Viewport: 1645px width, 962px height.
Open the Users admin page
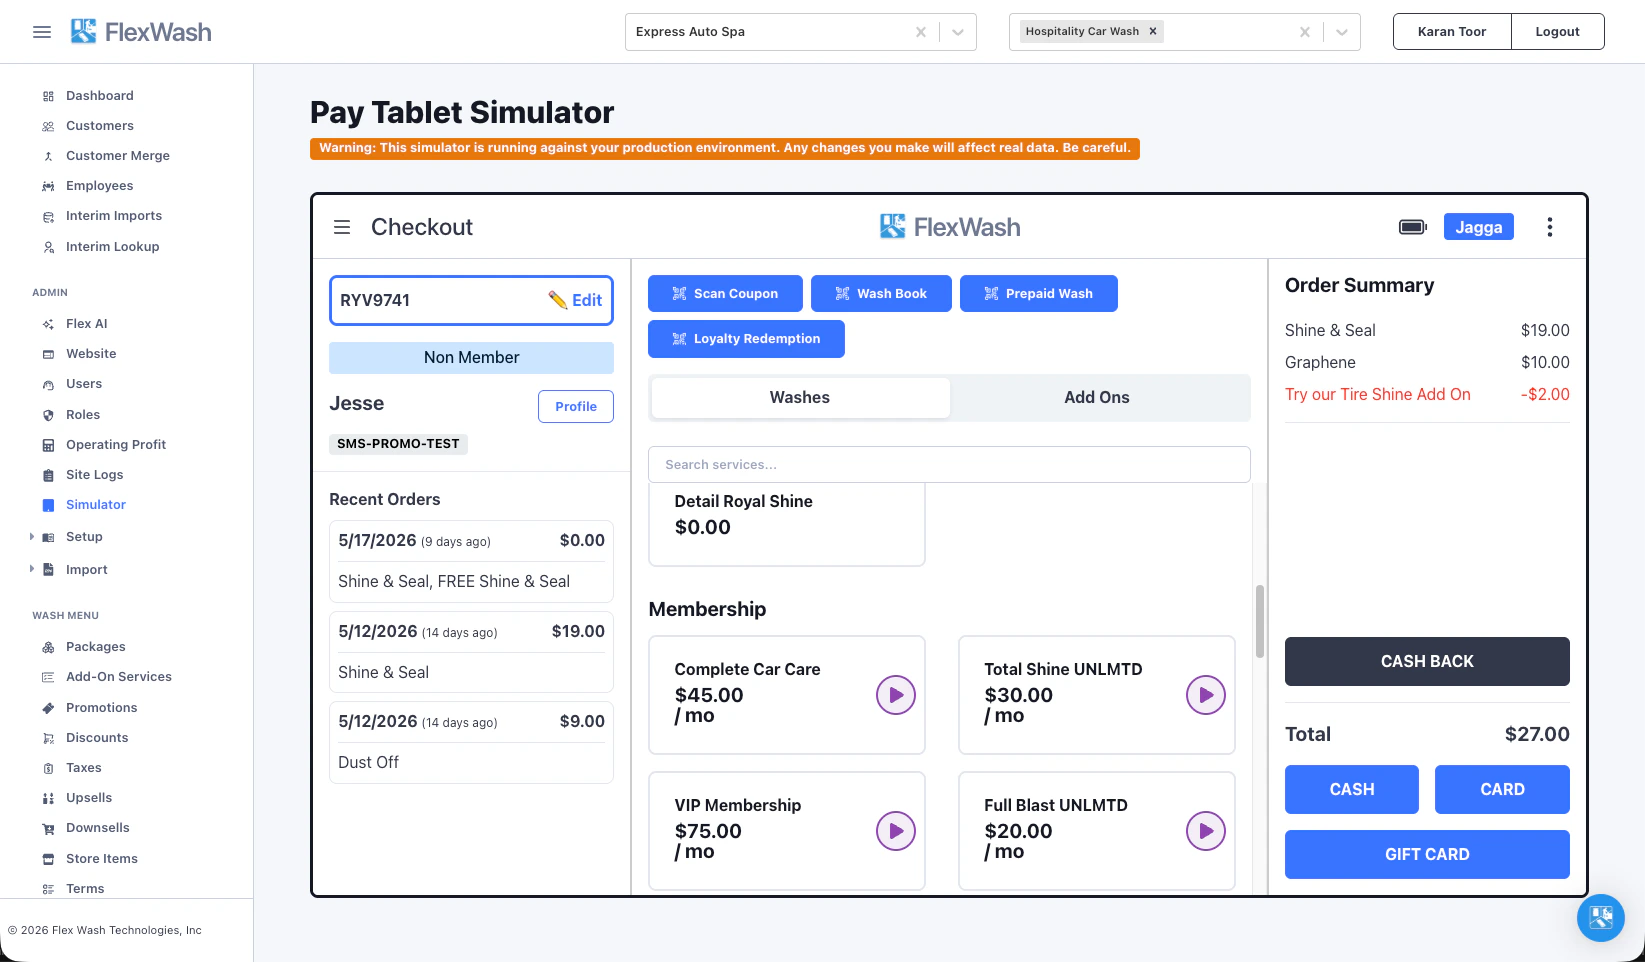[x=84, y=384]
